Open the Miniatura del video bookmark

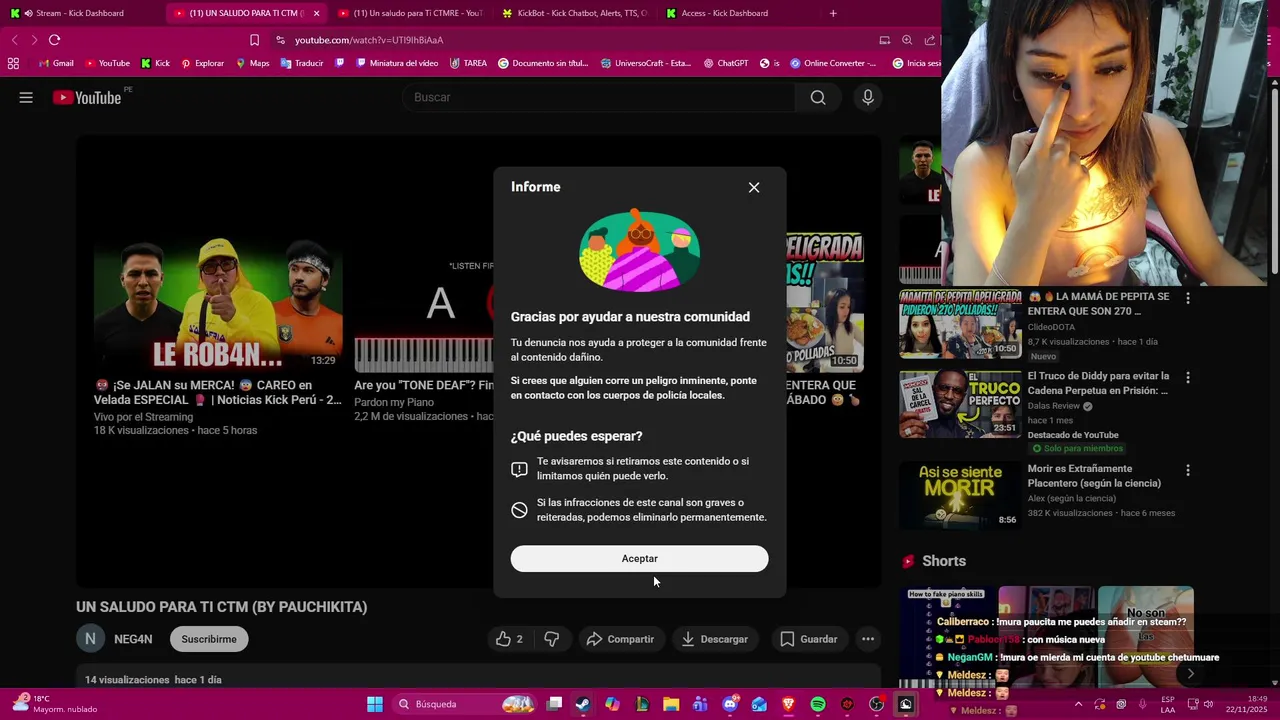pos(397,63)
